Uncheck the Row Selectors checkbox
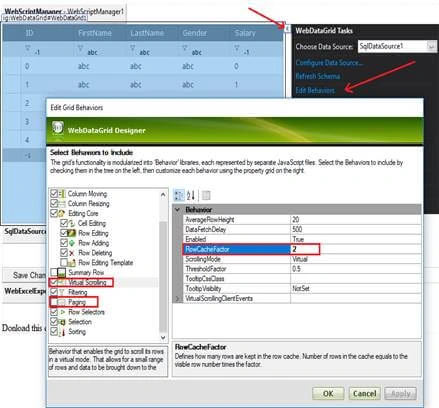Screen dimensions: 439x408 [x=54, y=312]
